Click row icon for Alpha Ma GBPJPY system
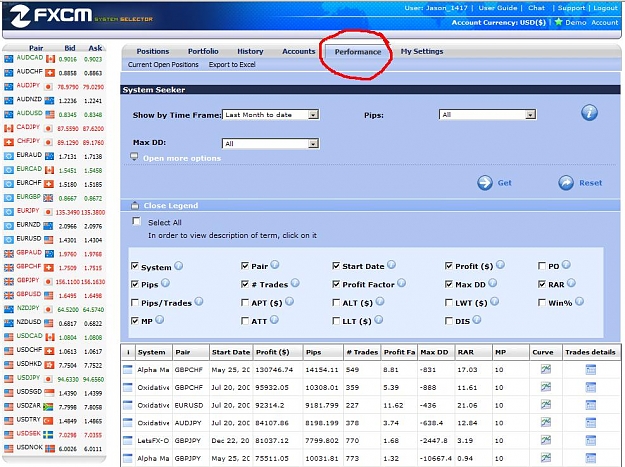 (128, 458)
